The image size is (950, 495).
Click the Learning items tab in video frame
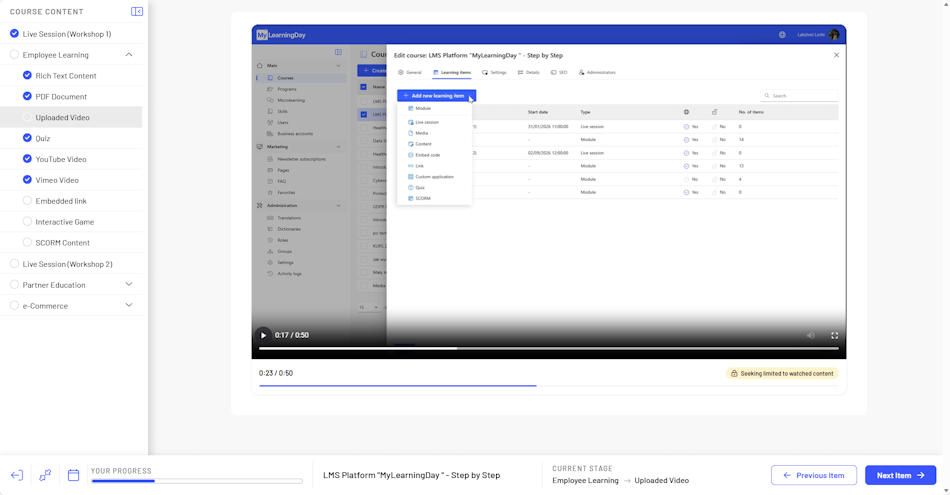point(452,73)
